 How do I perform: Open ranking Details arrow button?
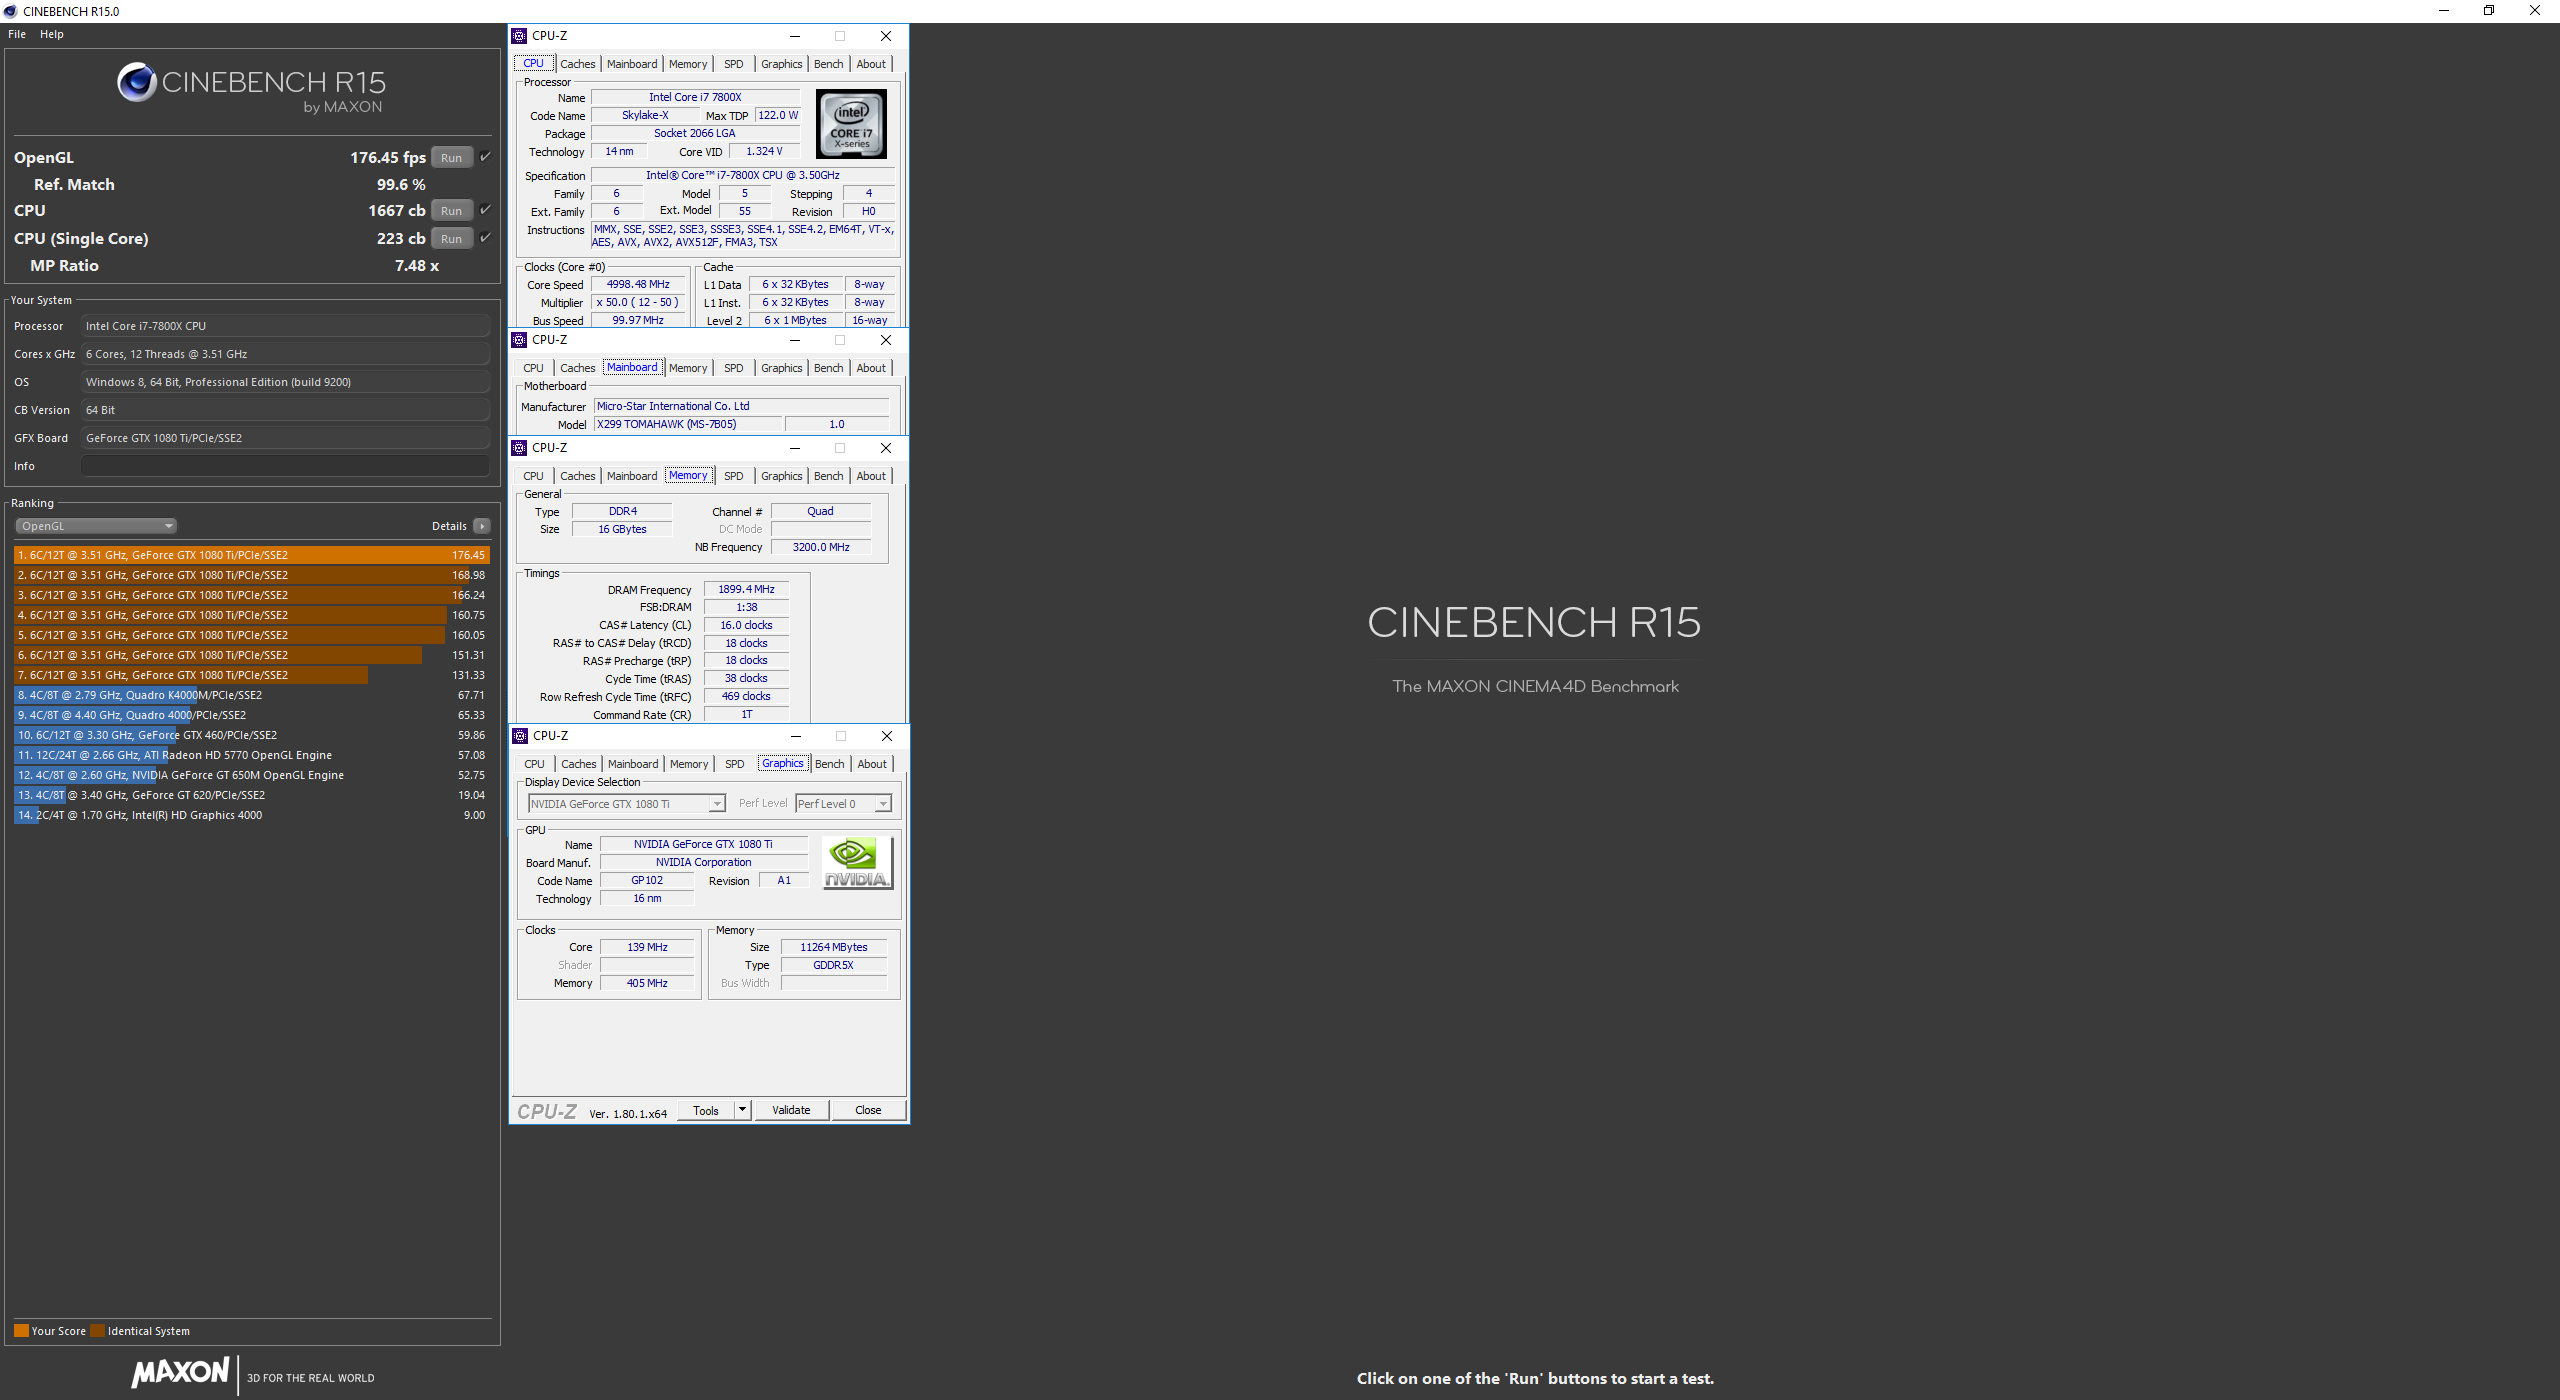pyautogui.click(x=482, y=526)
